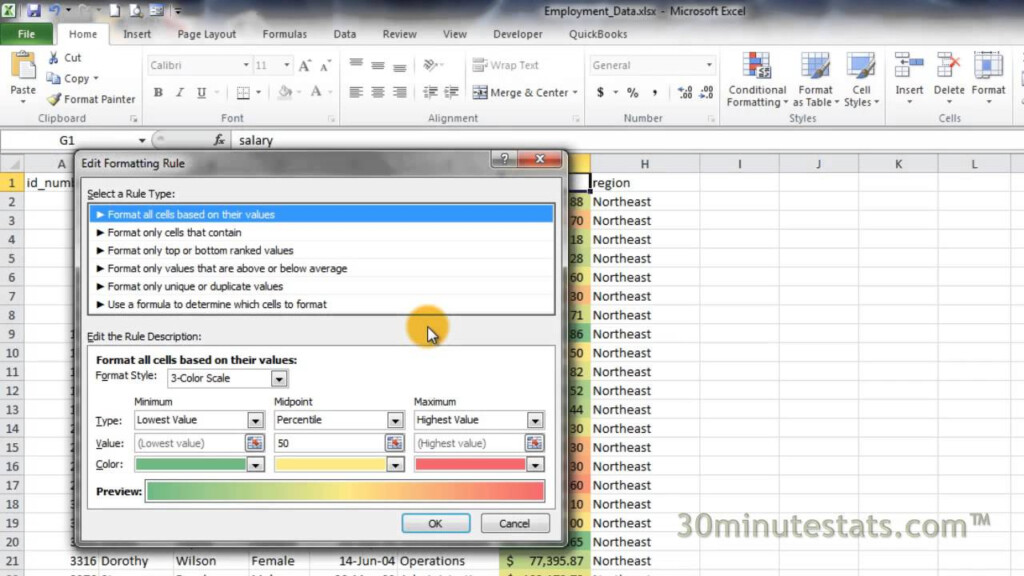Click Decrease Decimal icon

coord(706,93)
